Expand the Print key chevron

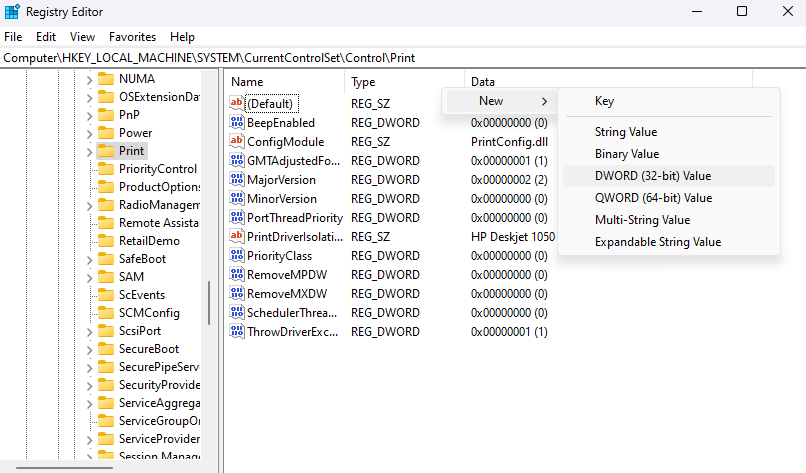[89, 151]
